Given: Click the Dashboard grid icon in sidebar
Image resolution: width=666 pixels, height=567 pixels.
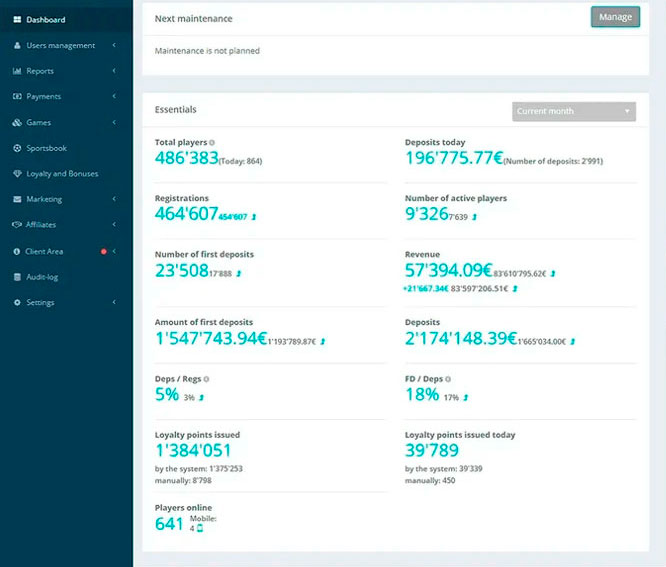Looking at the screenshot, I should coord(17,20).
